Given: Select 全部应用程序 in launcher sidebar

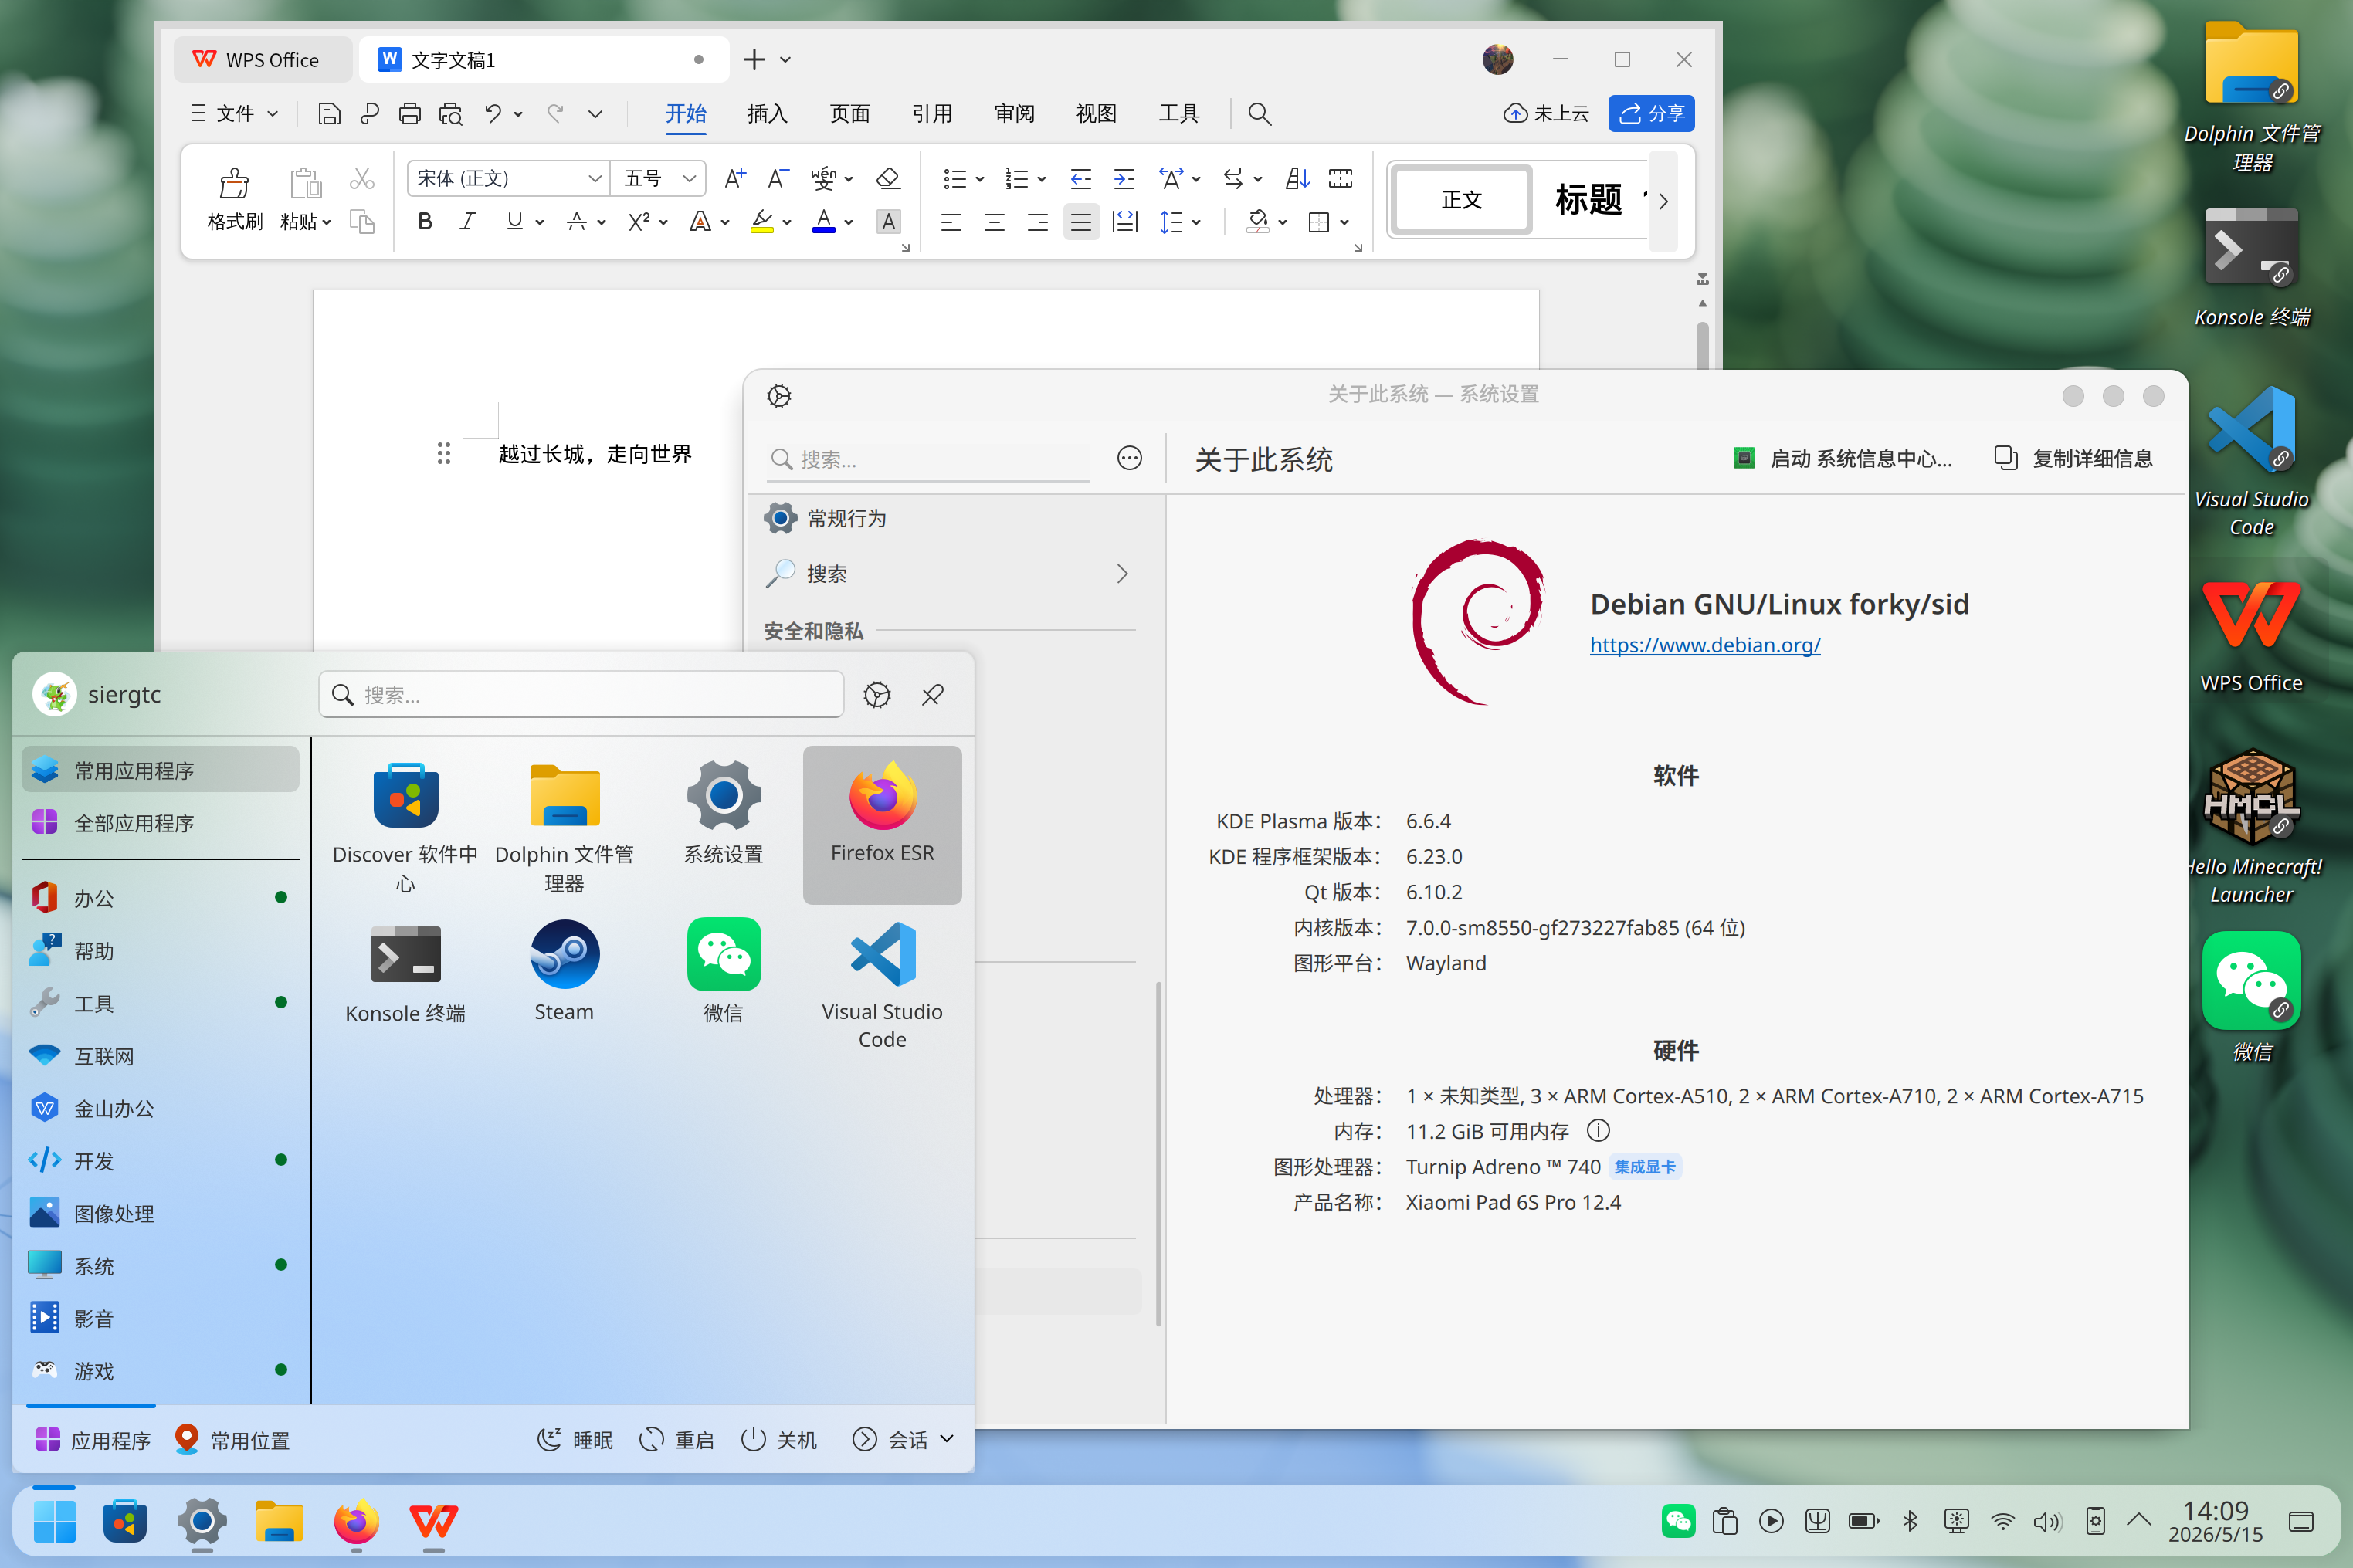Looking at the screenshot, I should pyautogui.click(x=160, y=823).
